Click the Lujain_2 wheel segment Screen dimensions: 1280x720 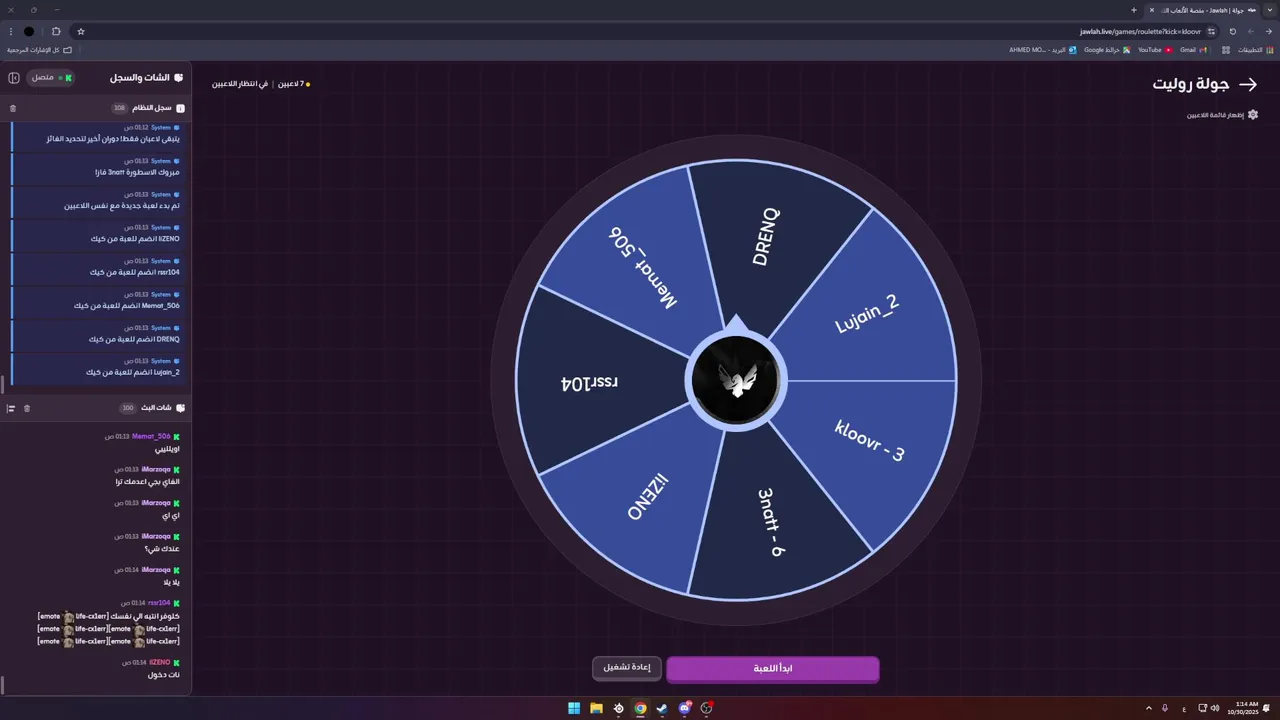867,315
